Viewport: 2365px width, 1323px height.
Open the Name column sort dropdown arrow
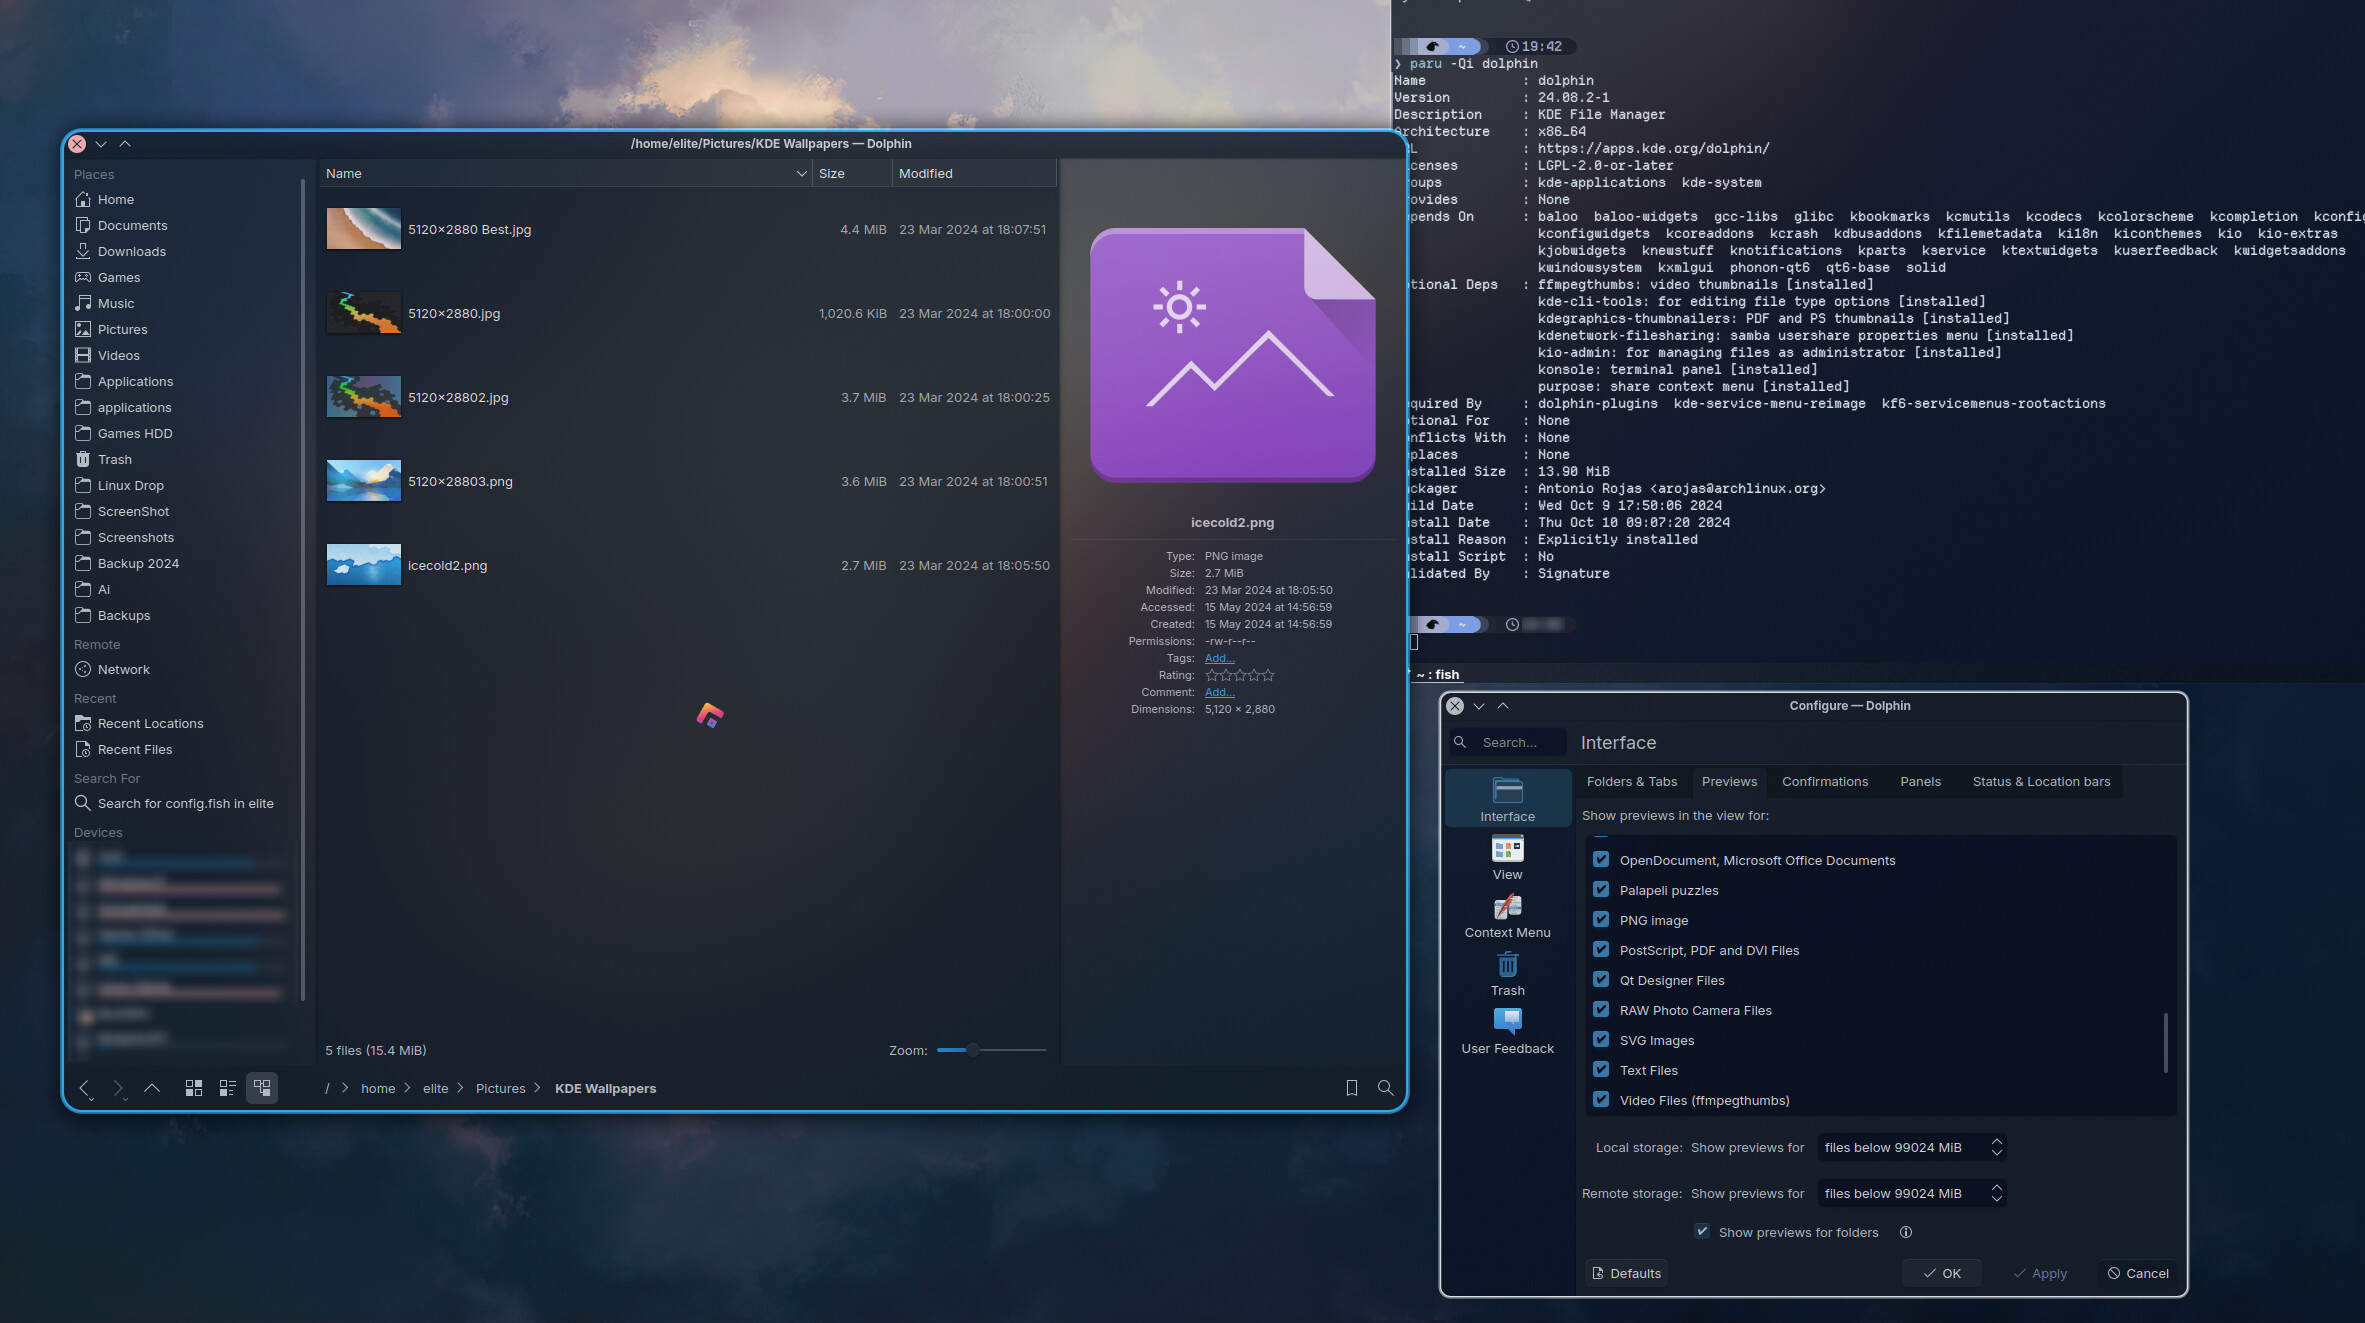coord(801,174)
